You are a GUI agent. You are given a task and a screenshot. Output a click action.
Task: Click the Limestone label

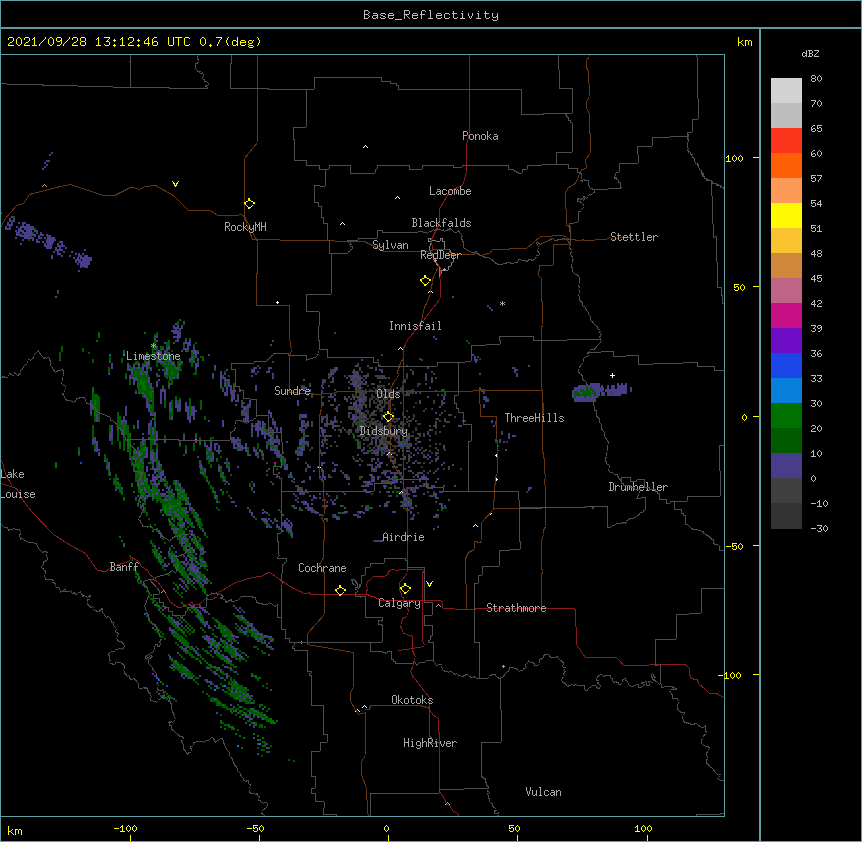pyautogui.click(x=153, y=356)
